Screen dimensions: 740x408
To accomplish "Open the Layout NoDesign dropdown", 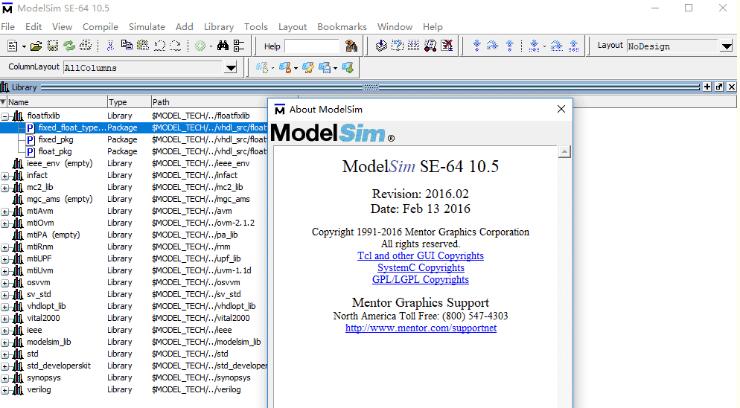I will (x=726, y=46).
